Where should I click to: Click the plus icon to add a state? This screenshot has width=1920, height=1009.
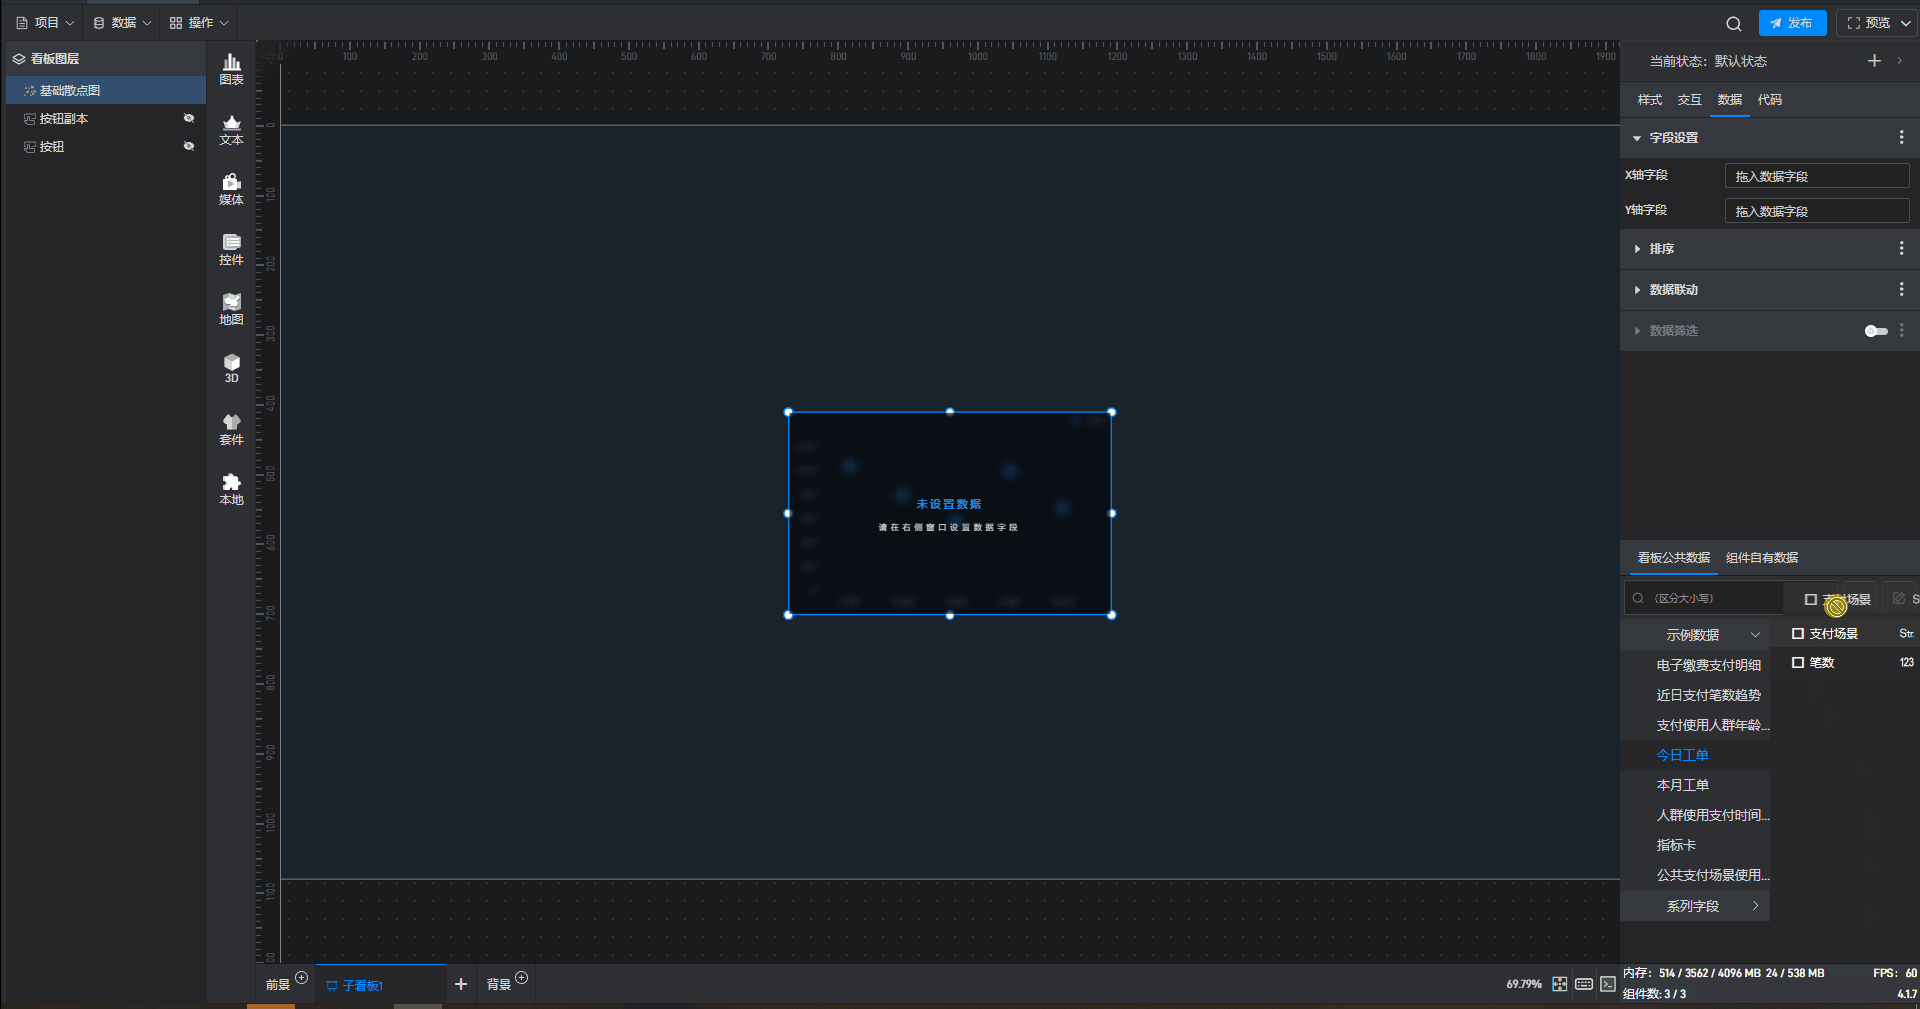(x=1874, y=61)
